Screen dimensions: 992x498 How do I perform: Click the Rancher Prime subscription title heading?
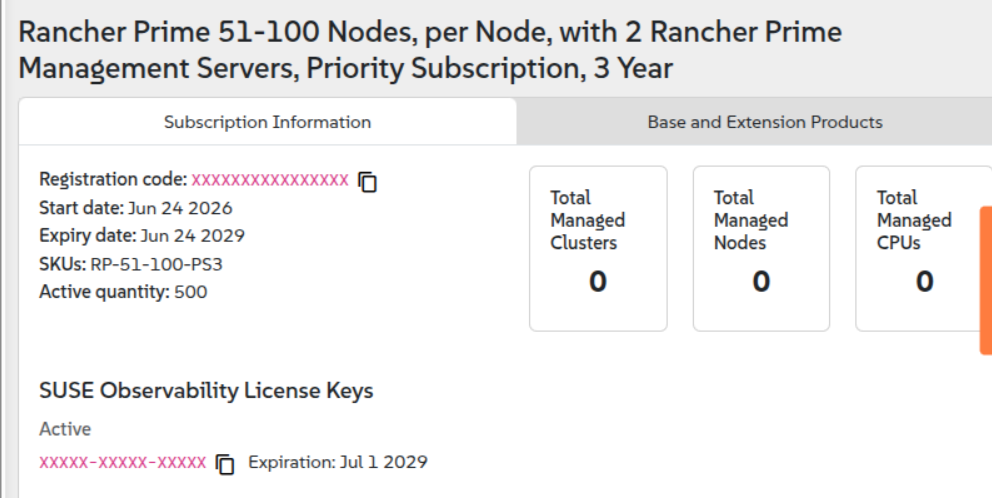[430, 50]
